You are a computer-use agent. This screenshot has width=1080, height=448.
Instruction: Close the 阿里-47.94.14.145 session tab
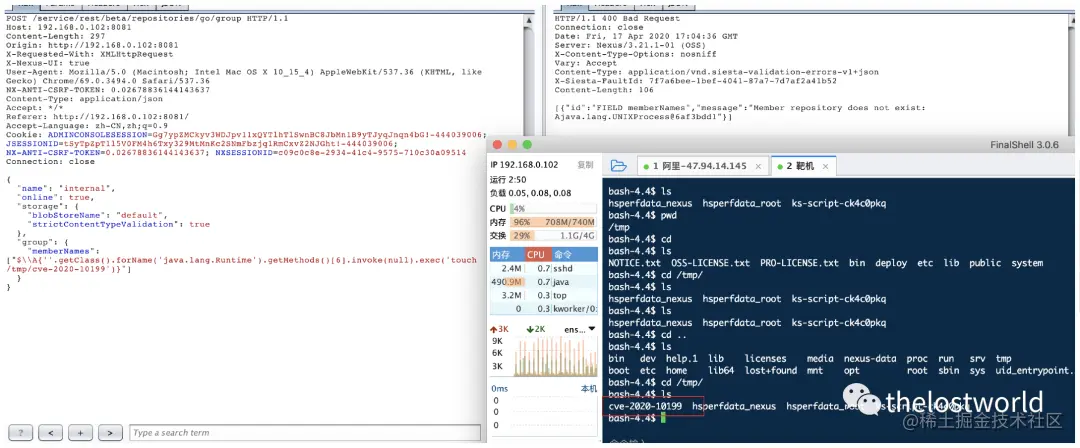758,166
